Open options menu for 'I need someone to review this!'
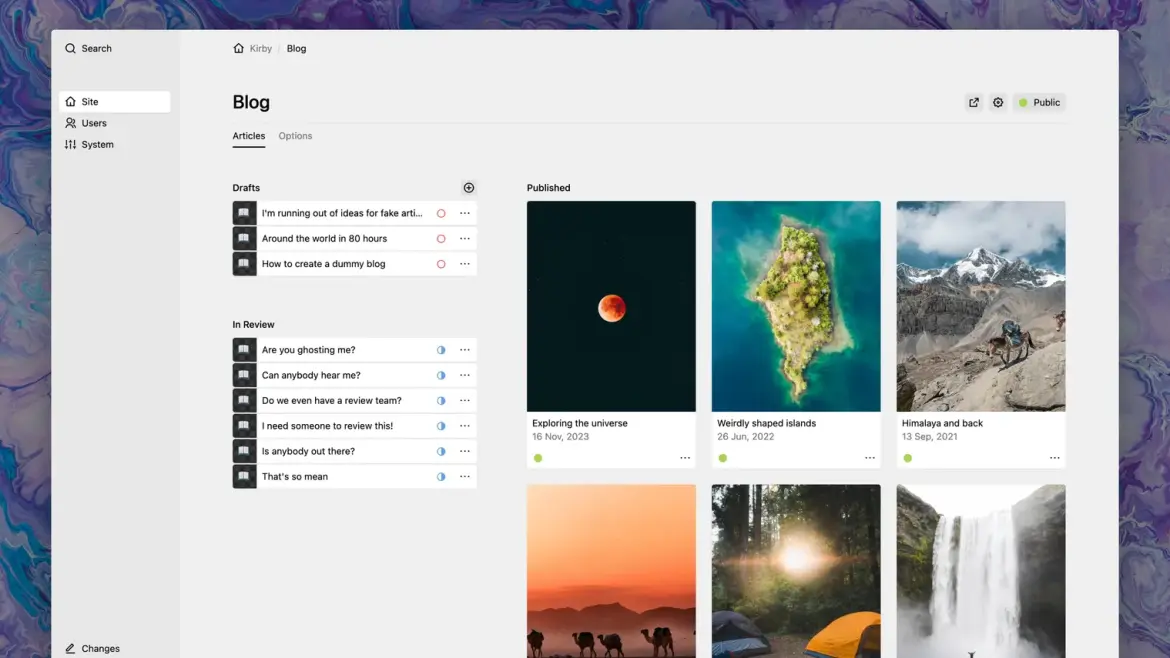1170x658 pixels. 465,426
